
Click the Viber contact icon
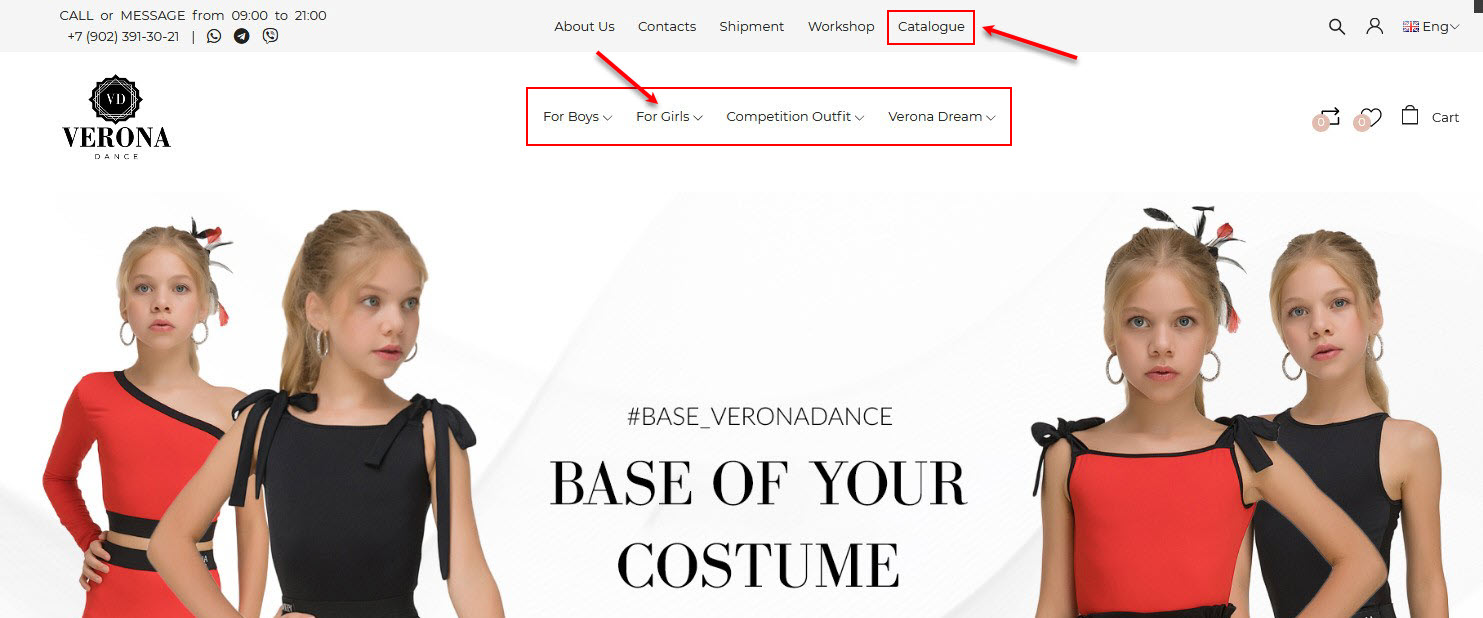click(x=270, y=36)
